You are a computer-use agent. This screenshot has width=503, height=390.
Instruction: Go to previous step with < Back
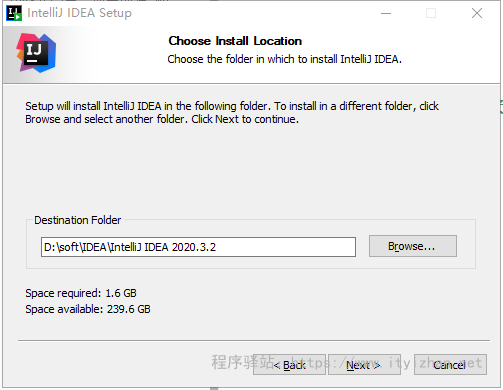(x=289, y=365)
